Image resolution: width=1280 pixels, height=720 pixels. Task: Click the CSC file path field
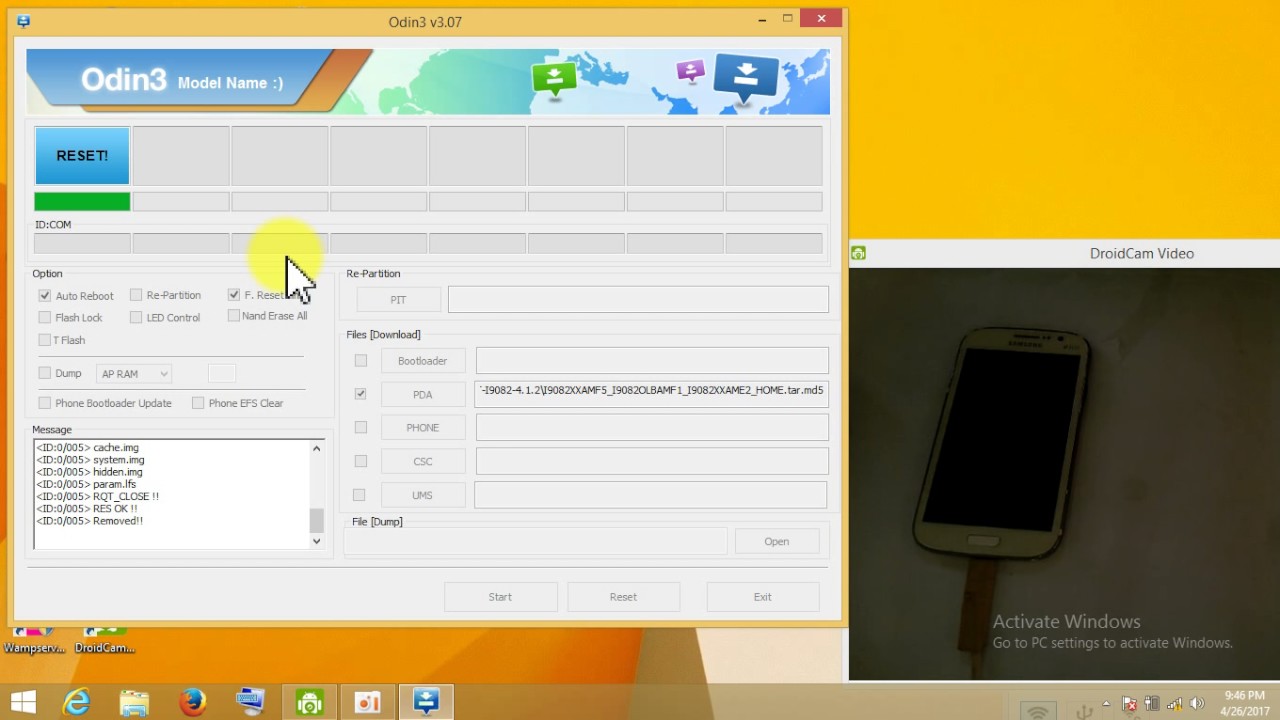[651, 461]
